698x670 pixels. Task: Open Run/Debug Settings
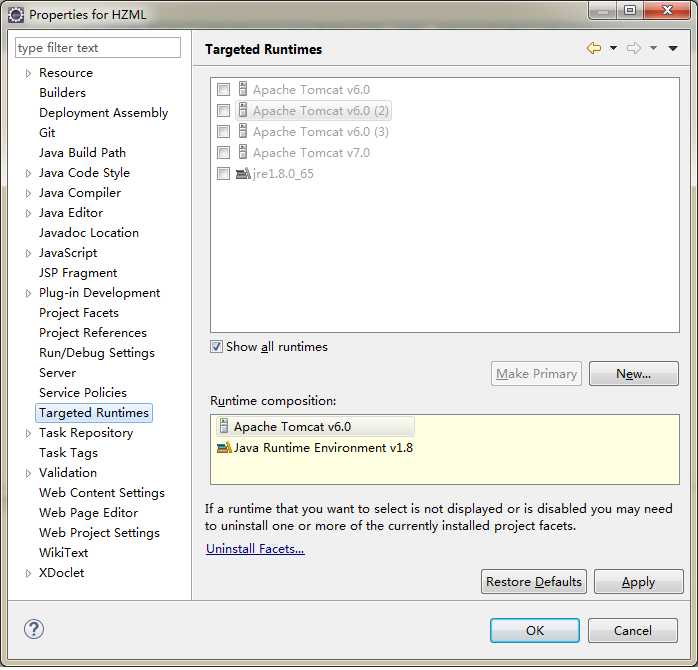[97, 353]
